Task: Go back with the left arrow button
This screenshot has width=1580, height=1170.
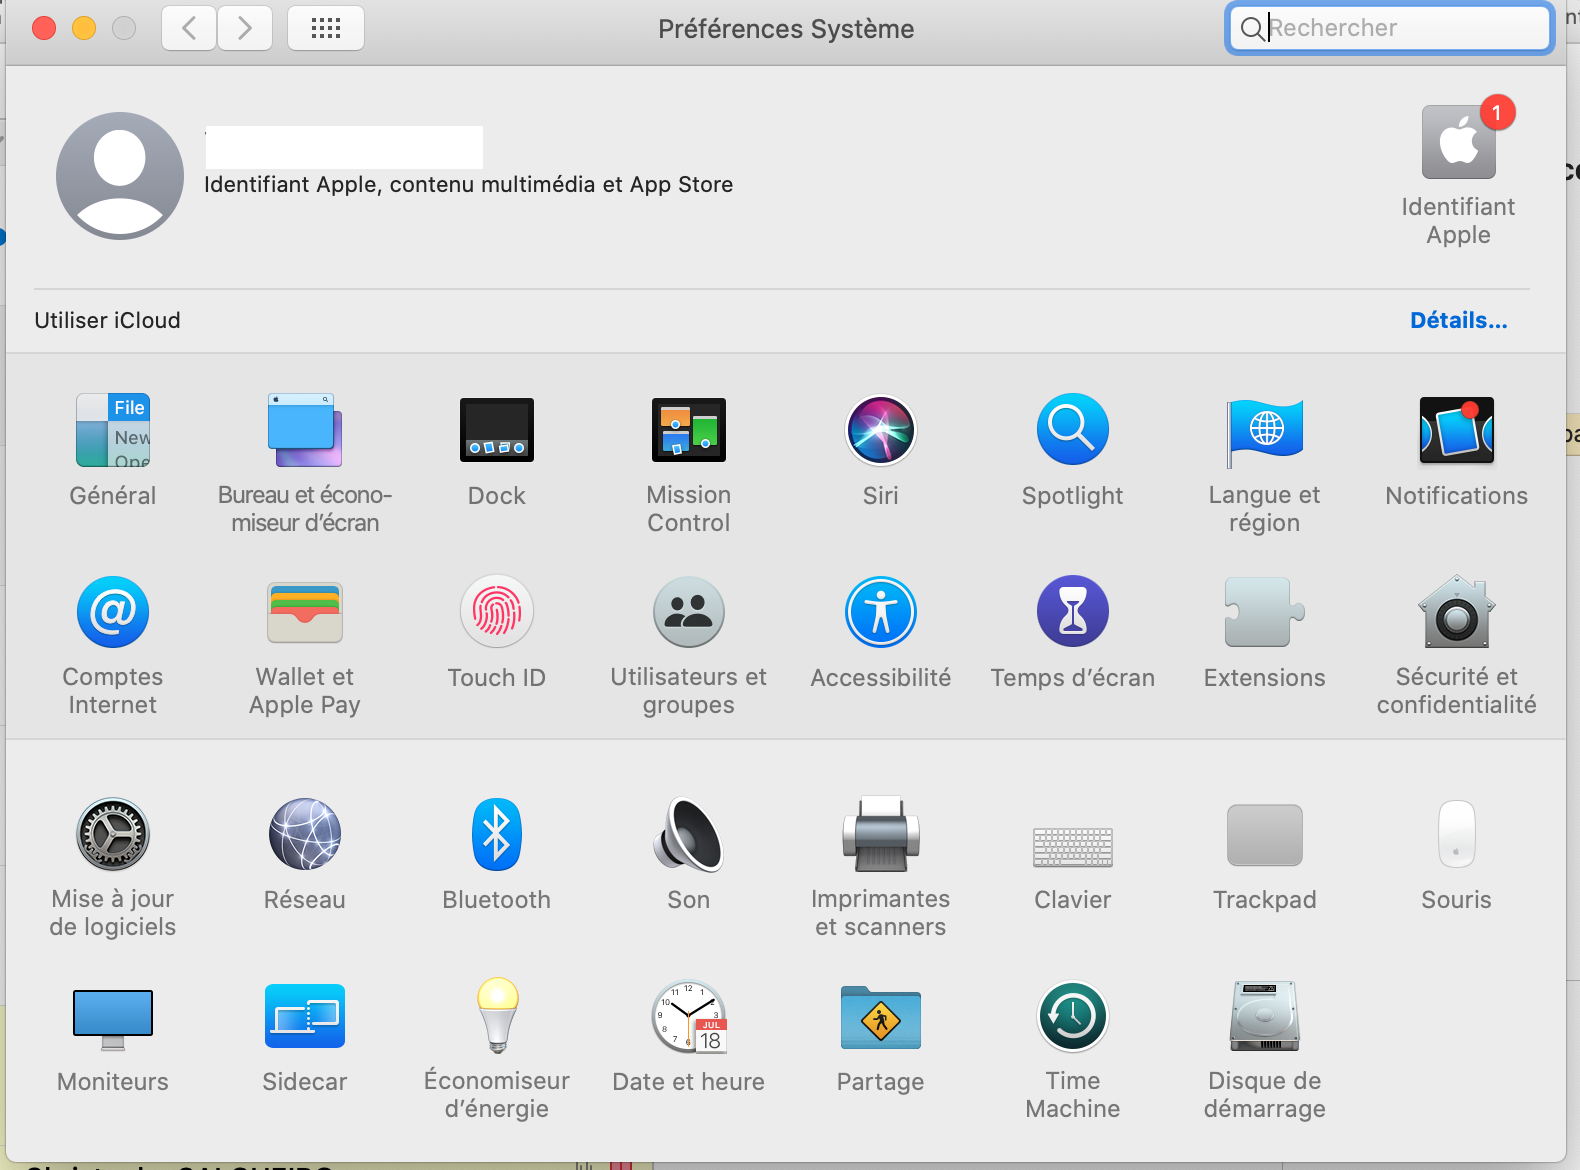Action: click(189, 28)
